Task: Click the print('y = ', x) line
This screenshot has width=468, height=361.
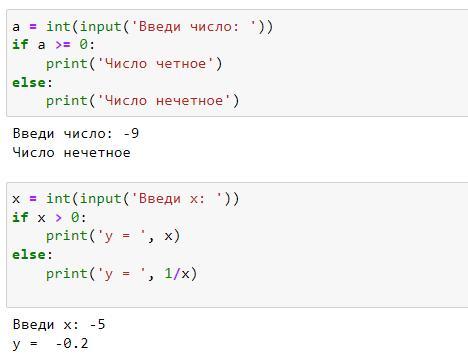Action: (x=113, y=236)
